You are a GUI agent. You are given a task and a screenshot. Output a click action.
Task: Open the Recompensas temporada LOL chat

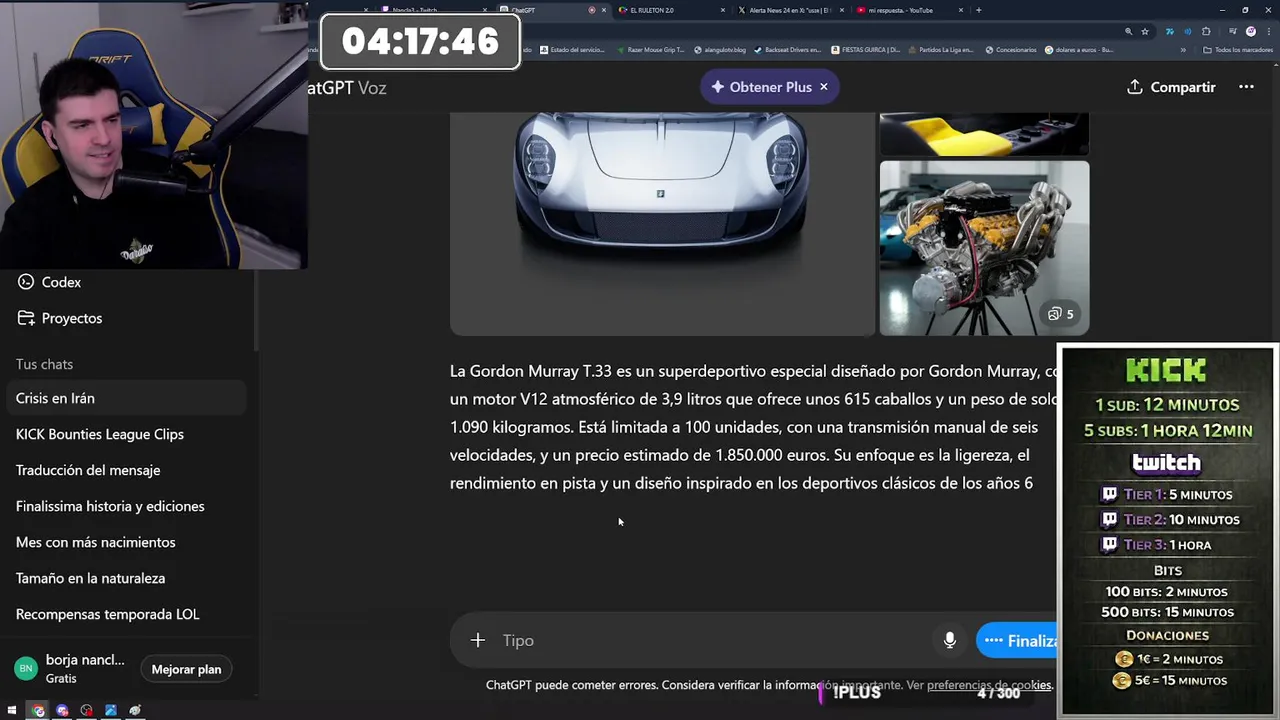coord(127,614)
